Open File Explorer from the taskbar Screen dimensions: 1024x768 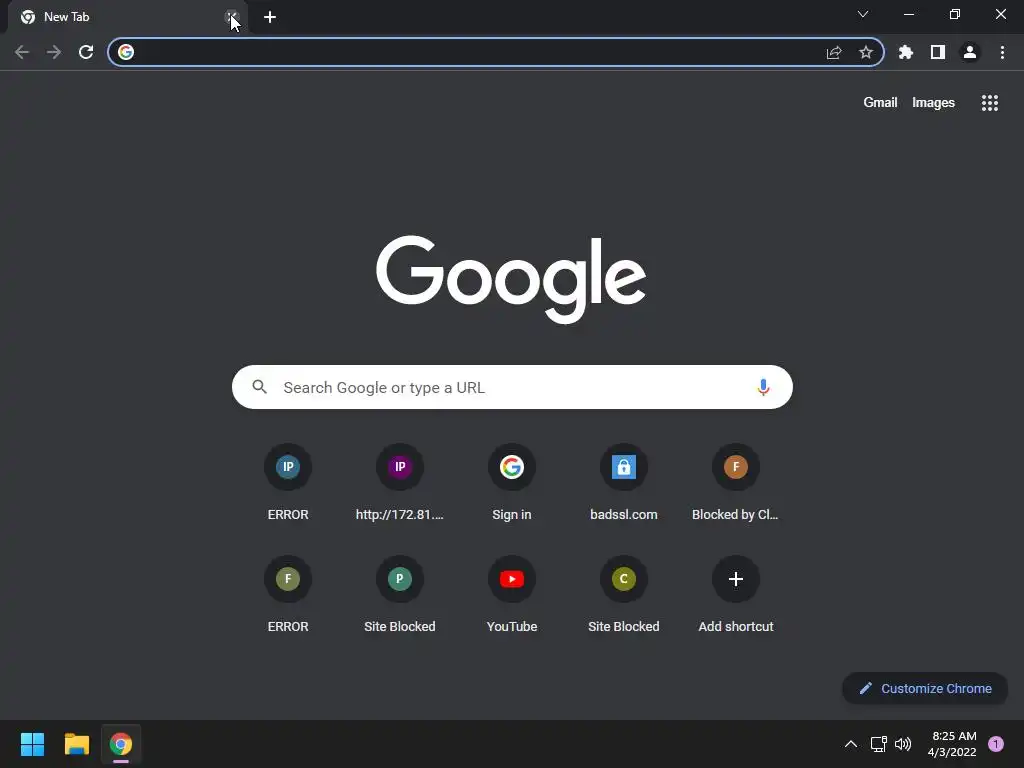pyautogui.click(x=76, y=744)
